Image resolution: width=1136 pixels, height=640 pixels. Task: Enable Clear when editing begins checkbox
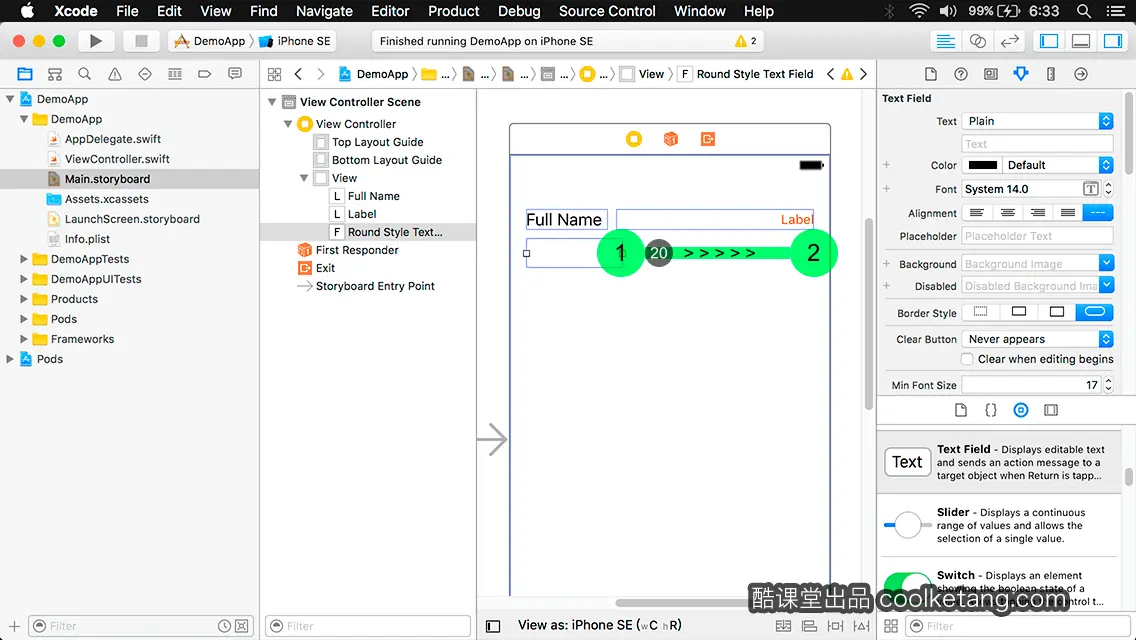tap(966, 359)
